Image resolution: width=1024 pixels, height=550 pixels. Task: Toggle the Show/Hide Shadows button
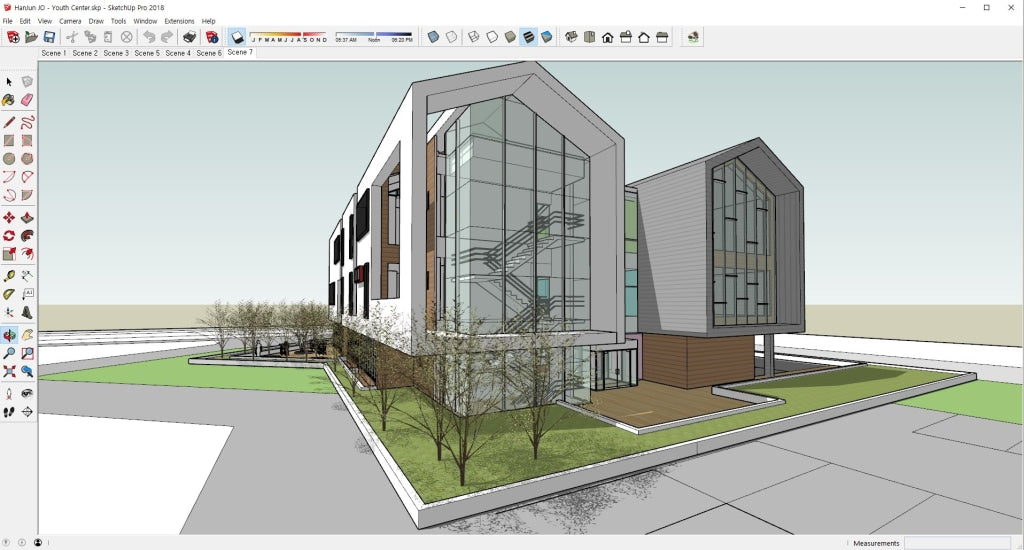(237, 37)
